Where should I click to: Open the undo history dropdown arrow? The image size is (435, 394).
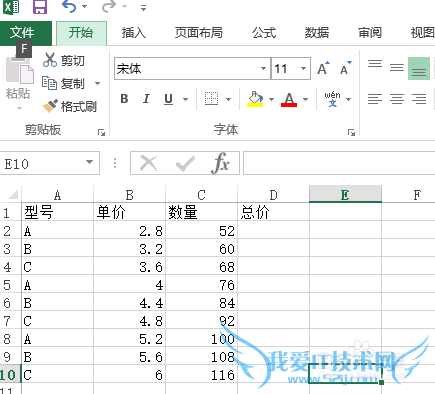click(x=85, y=7)
